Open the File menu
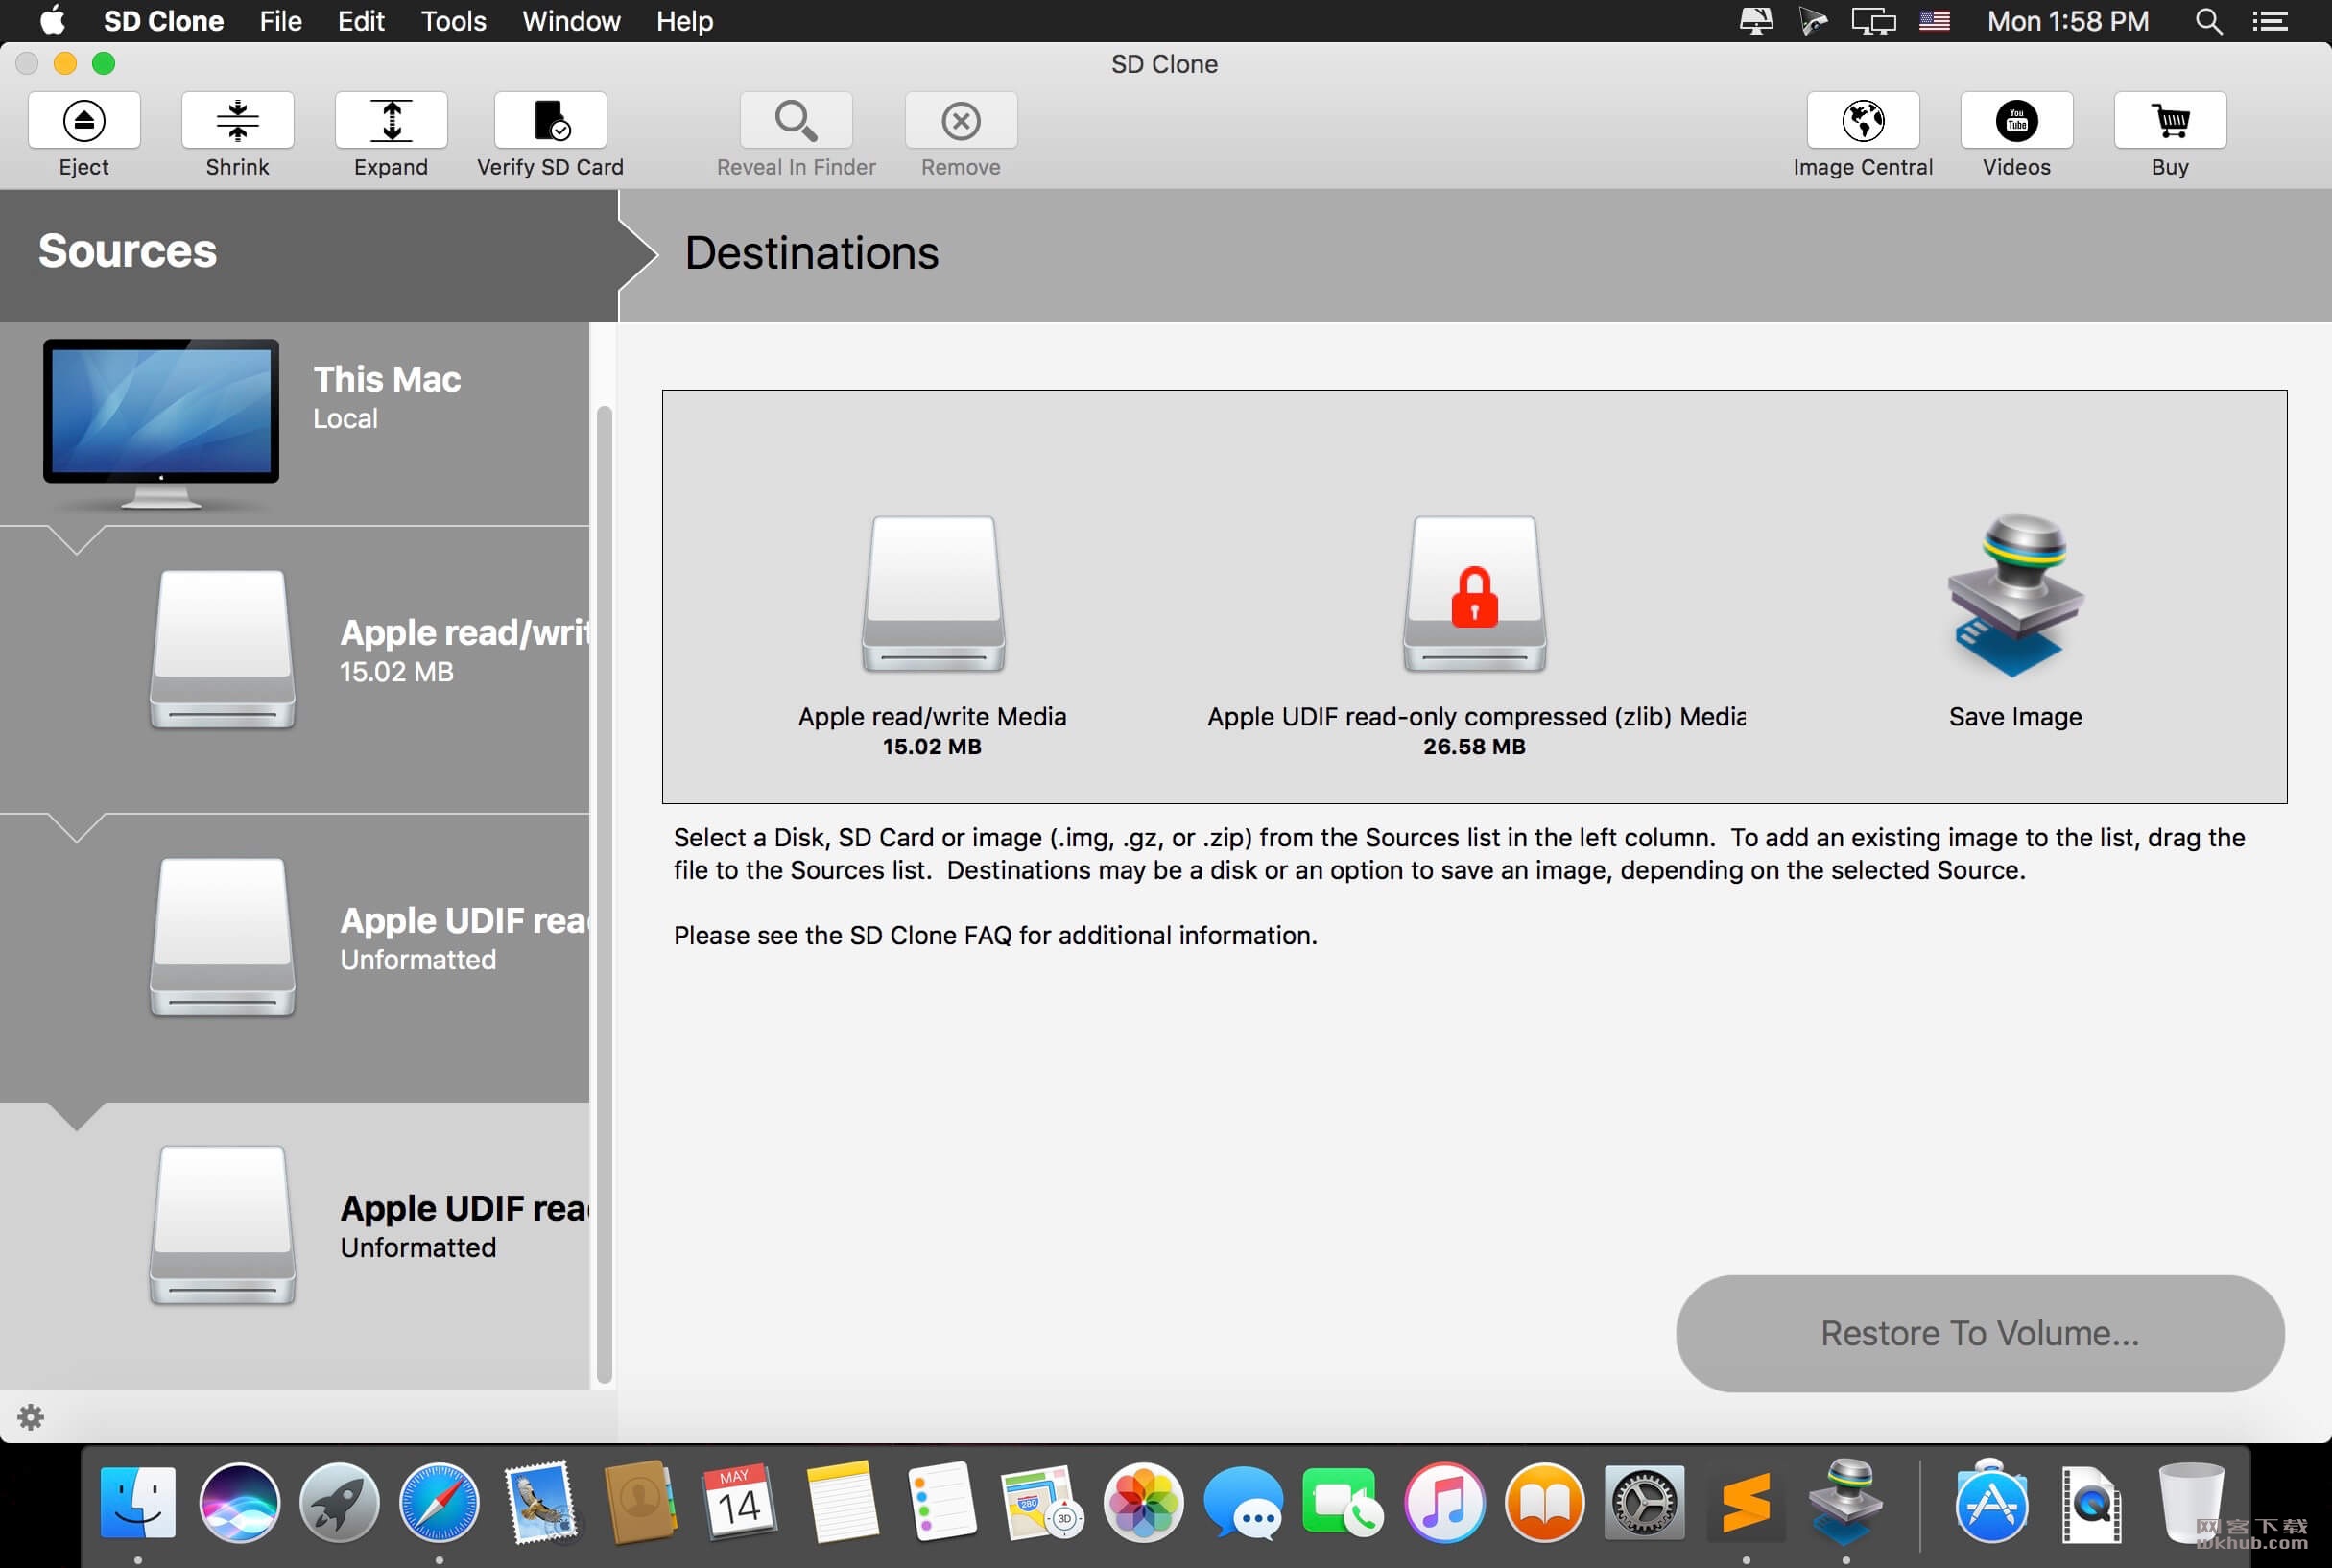 pos(281,21)
